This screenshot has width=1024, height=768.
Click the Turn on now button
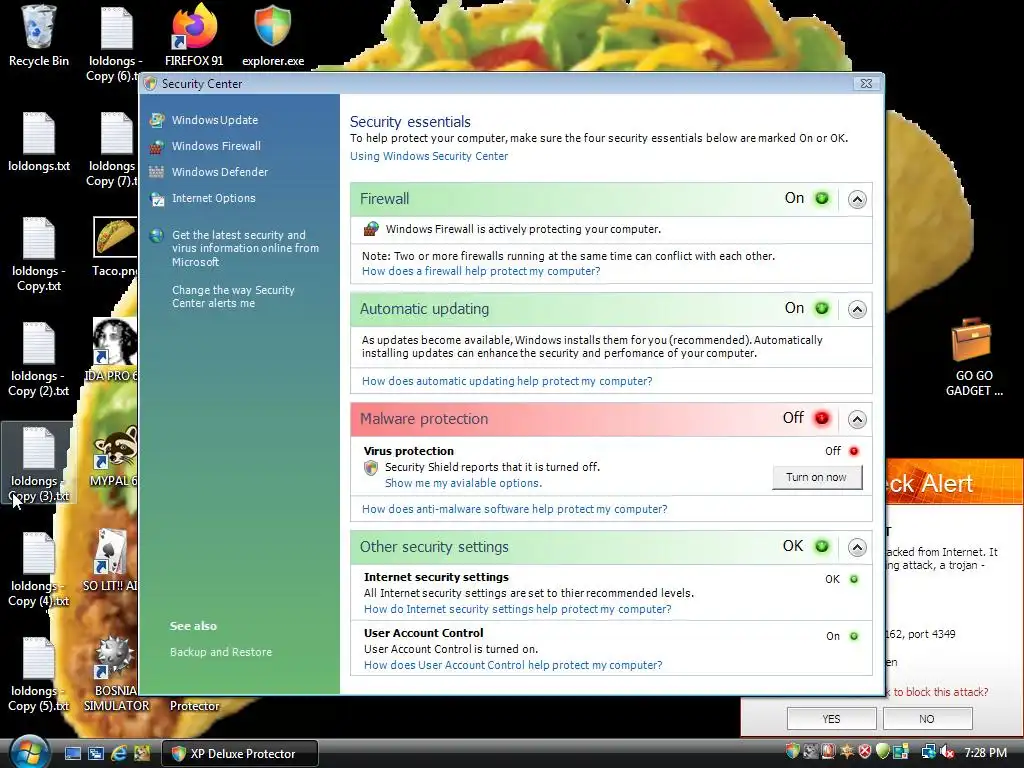pos(817,477)
